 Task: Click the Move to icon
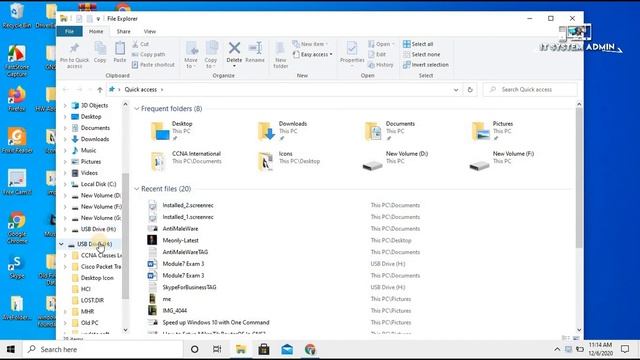click(x=191, y=48)
